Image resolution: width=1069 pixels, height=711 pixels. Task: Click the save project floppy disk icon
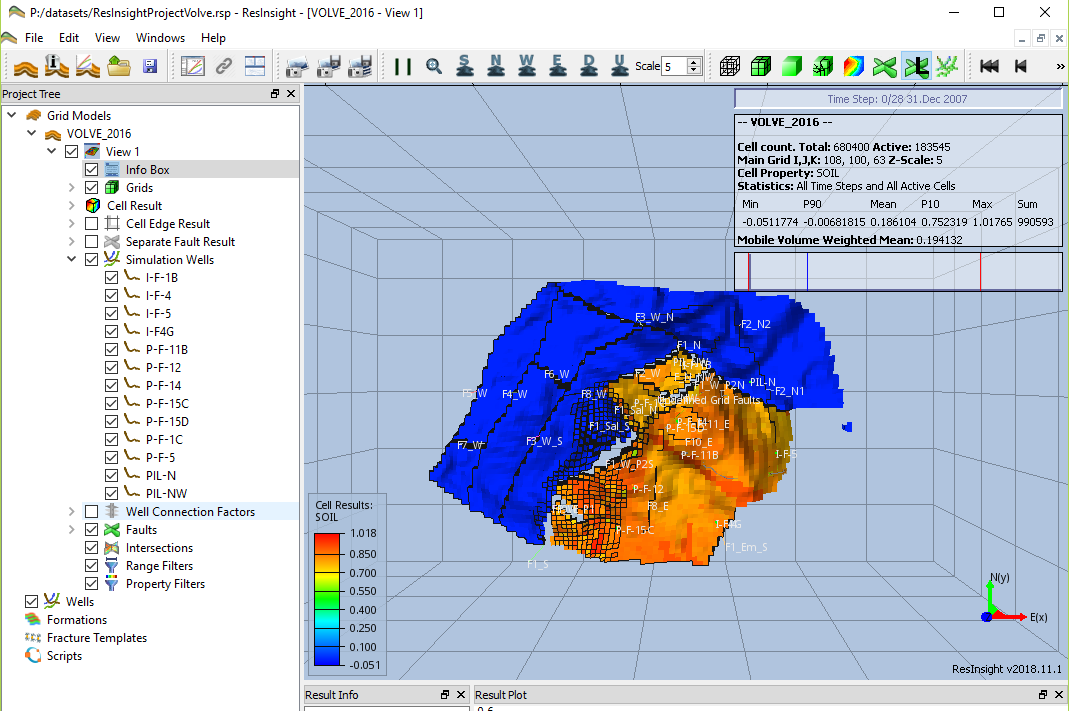(151, 66)
